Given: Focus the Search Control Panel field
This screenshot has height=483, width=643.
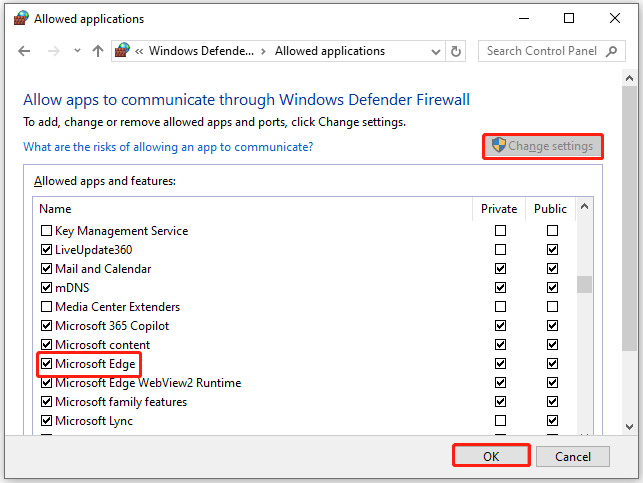Looking at the screenshot, I should [552, 51].
